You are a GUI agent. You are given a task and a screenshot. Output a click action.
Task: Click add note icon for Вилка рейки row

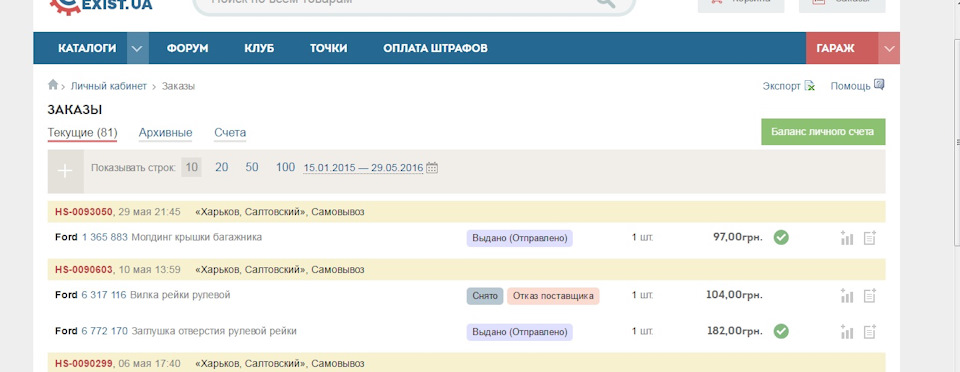point(870,296)
